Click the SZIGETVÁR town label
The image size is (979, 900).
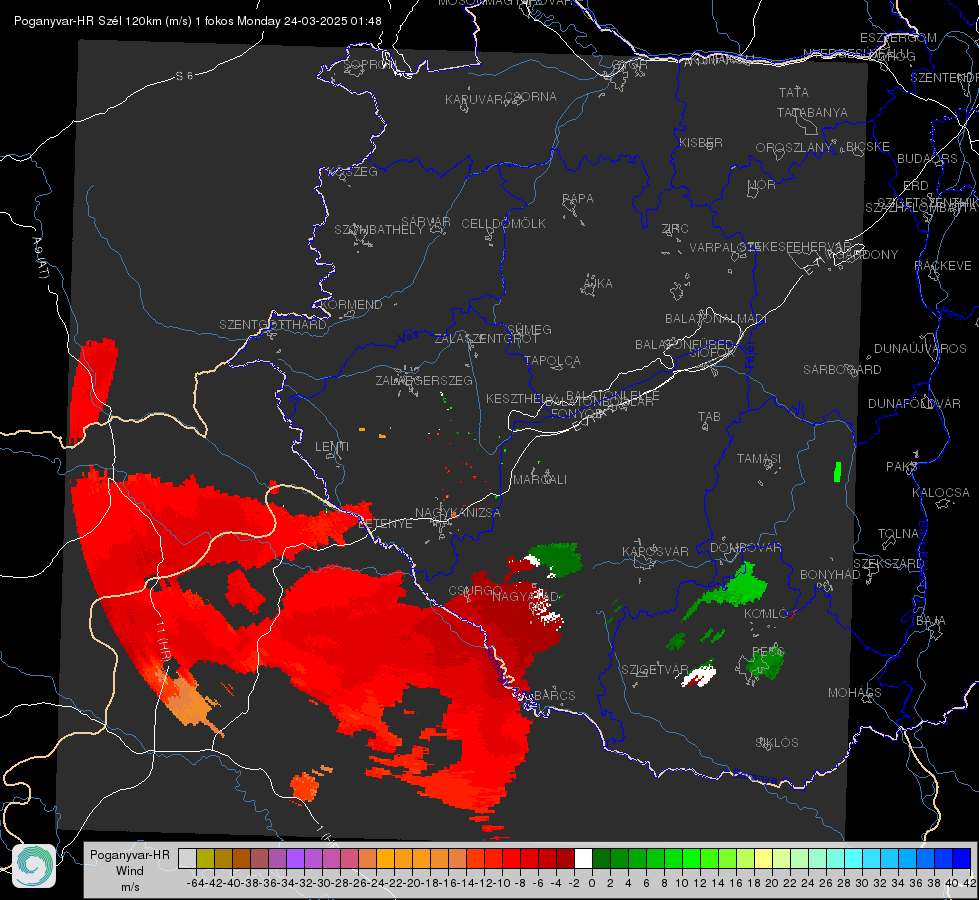(x=655, y=670)
